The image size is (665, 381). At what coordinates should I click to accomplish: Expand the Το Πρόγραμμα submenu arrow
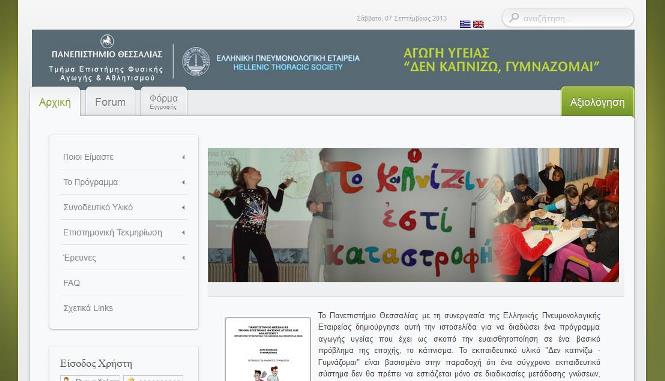184,182
